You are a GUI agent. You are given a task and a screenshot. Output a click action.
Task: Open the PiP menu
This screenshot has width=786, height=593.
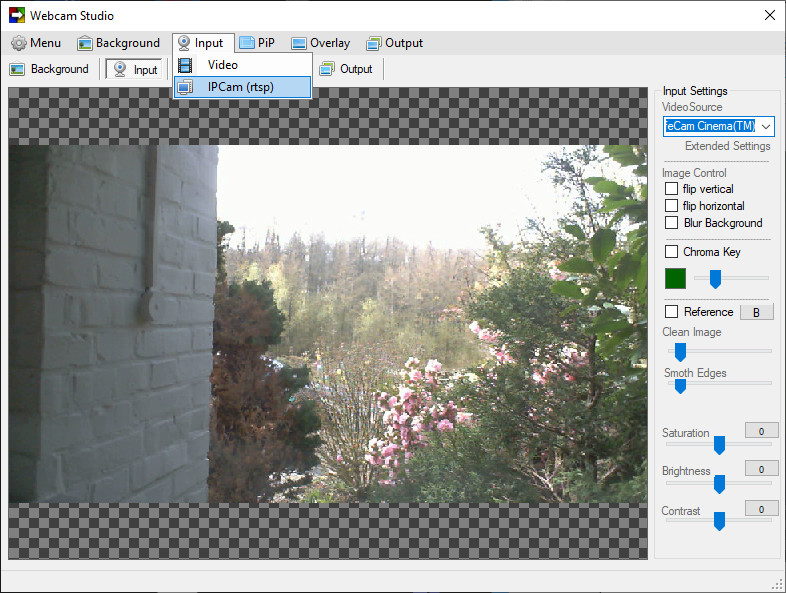pyautogui.click(x=257, y=43)
